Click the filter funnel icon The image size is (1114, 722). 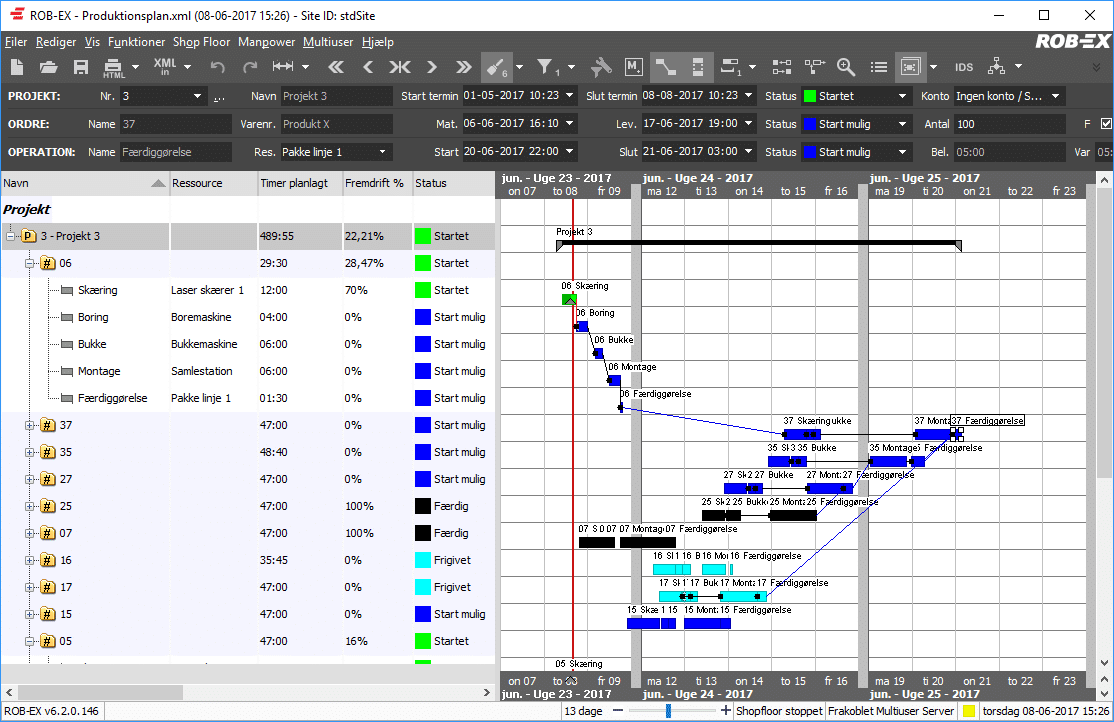pyautogui.click(x=546, y=67)
